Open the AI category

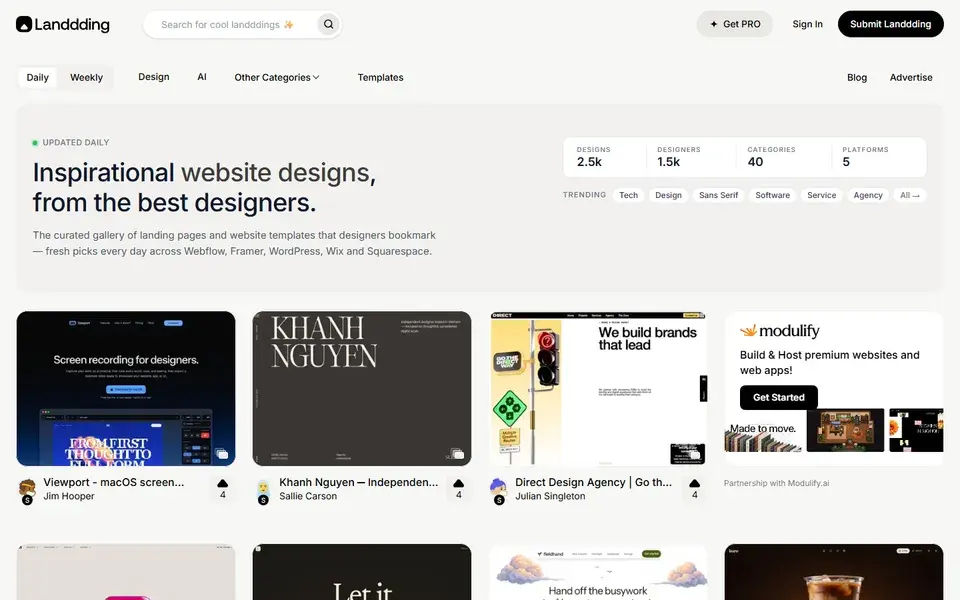[202, 77]
